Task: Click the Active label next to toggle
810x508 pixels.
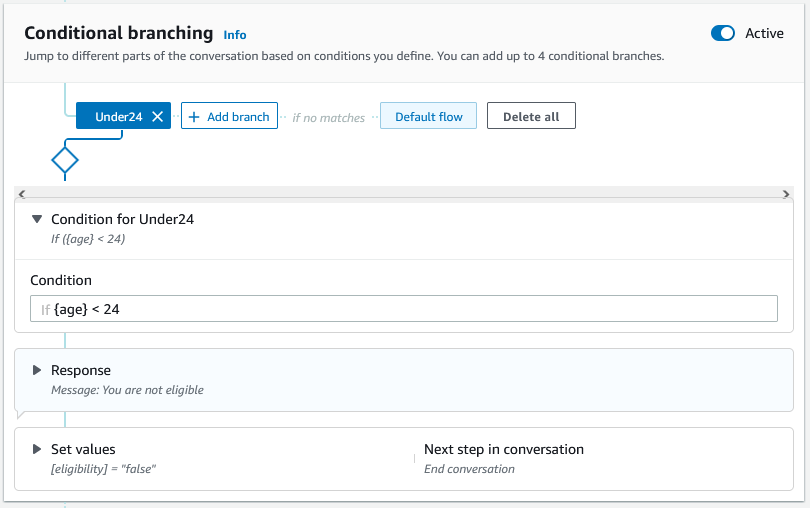Action: pyautogui.click(x=765, y=33)
